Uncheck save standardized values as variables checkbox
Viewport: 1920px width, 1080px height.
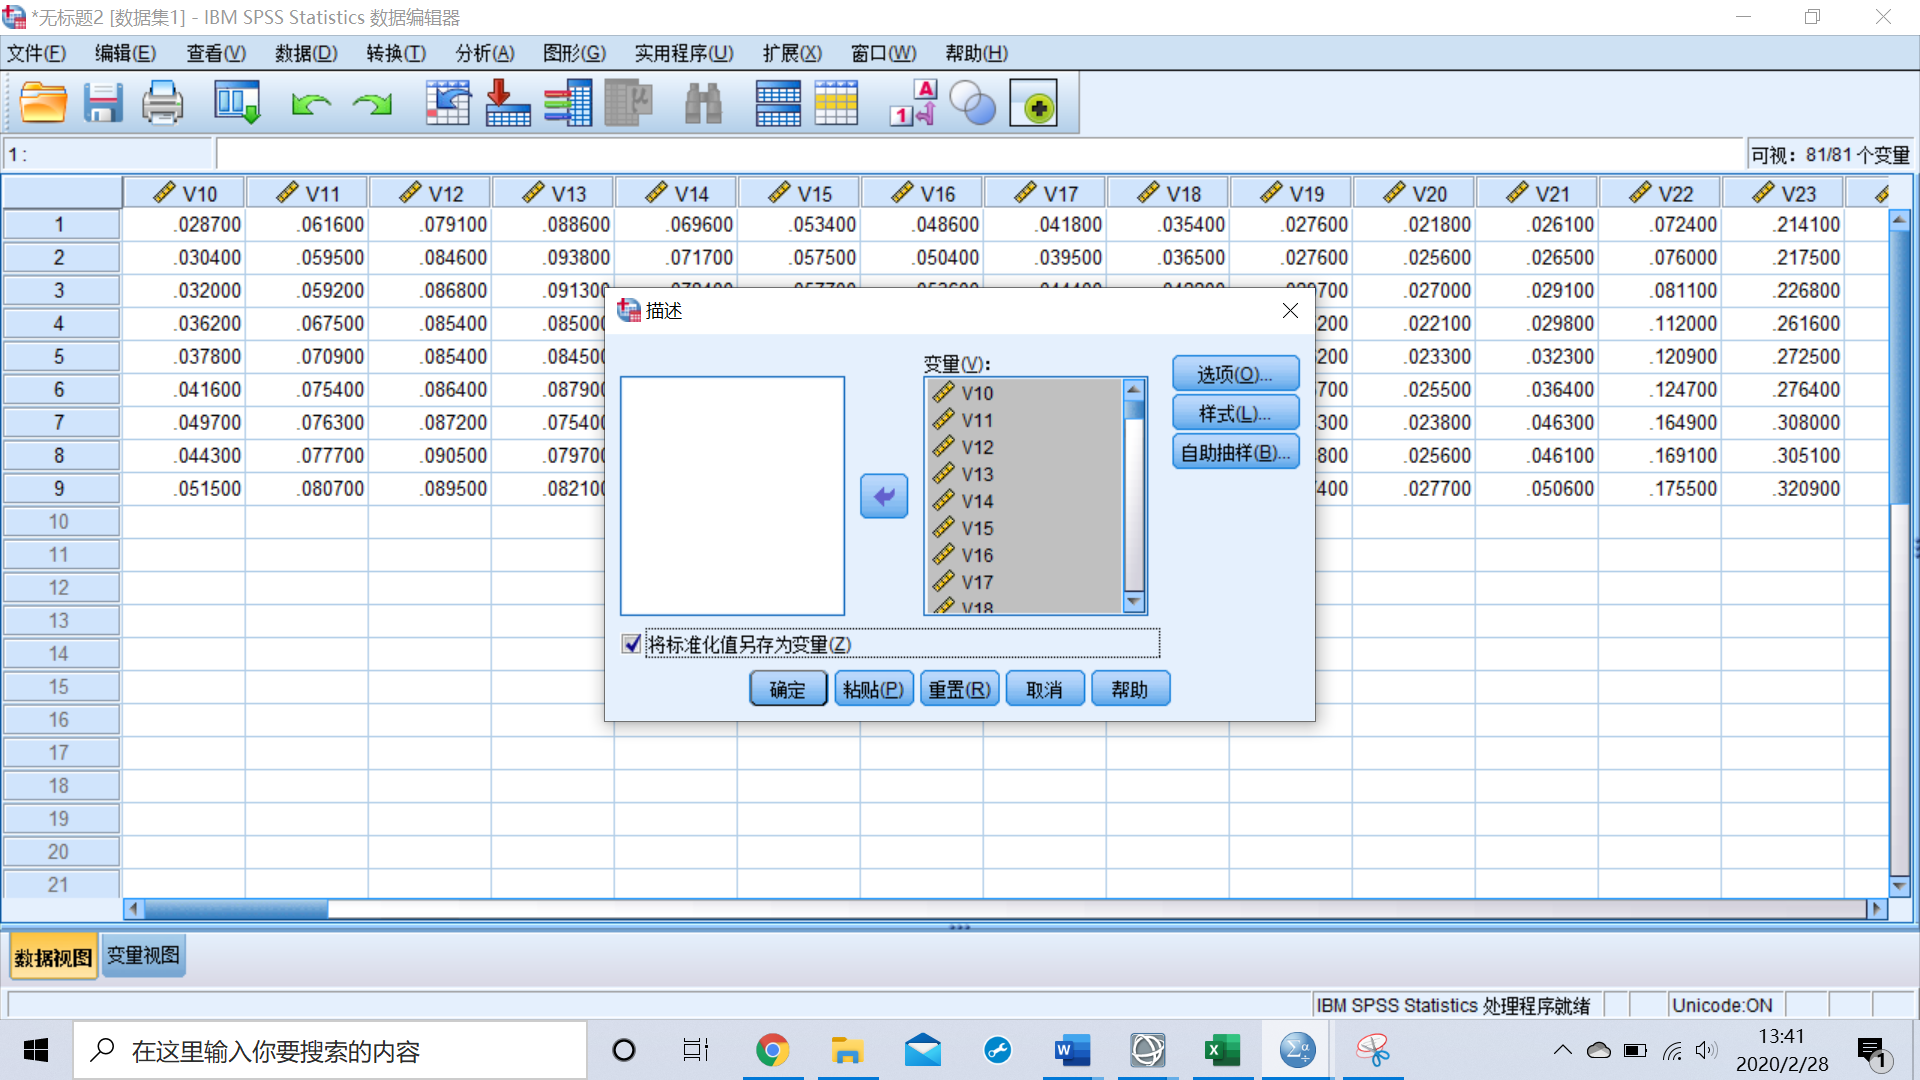click(x=631, y=644)
